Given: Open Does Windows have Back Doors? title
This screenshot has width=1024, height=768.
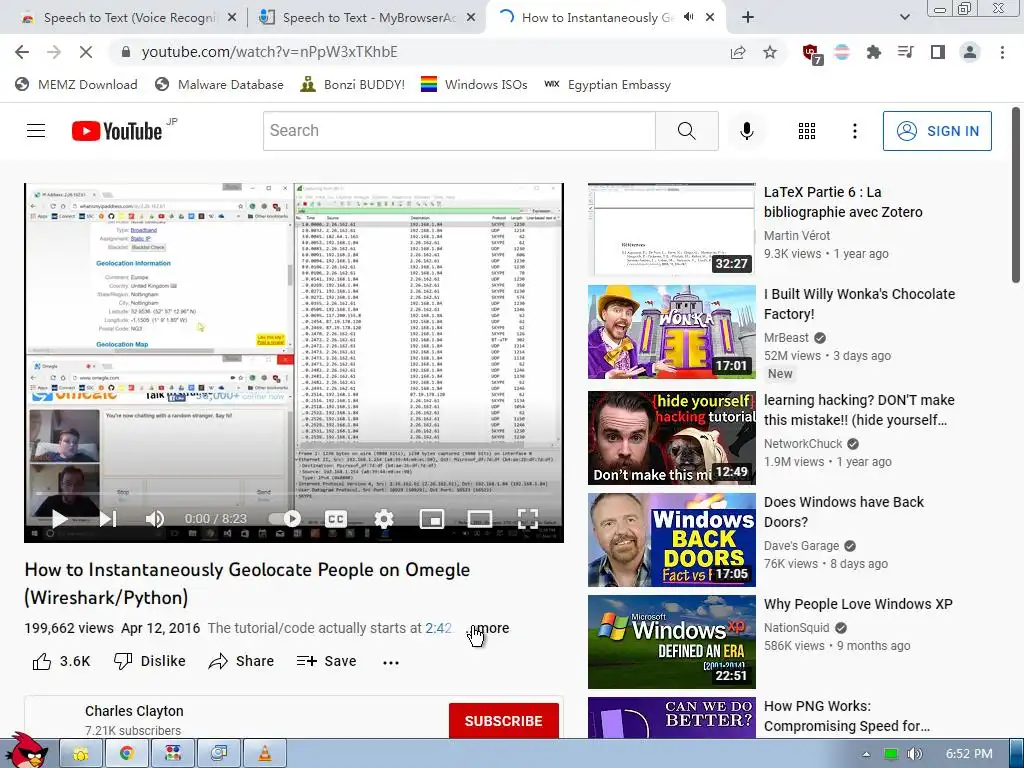Looking at the screenshot, I should tap(844, 512).
